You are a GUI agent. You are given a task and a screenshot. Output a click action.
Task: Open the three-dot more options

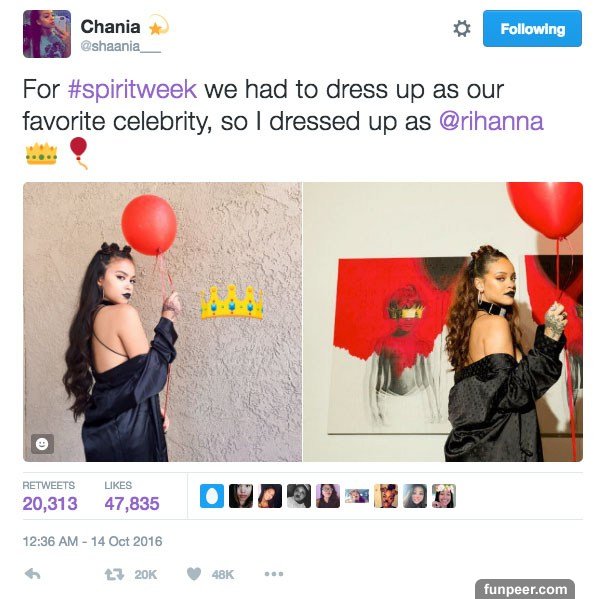(x=274, y=574)
